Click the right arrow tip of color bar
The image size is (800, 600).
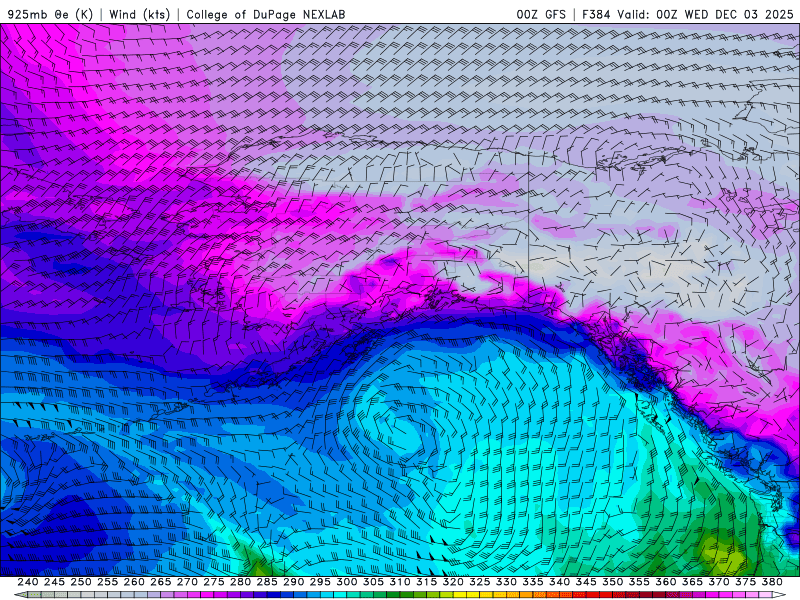(781, 595)
